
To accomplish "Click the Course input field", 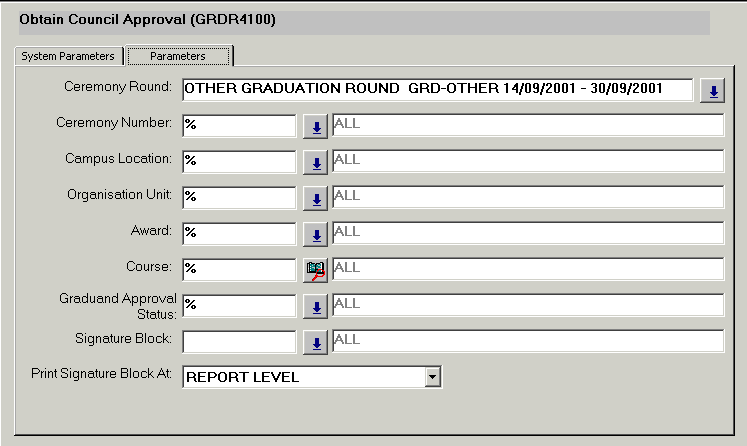I will coord(239,269).
